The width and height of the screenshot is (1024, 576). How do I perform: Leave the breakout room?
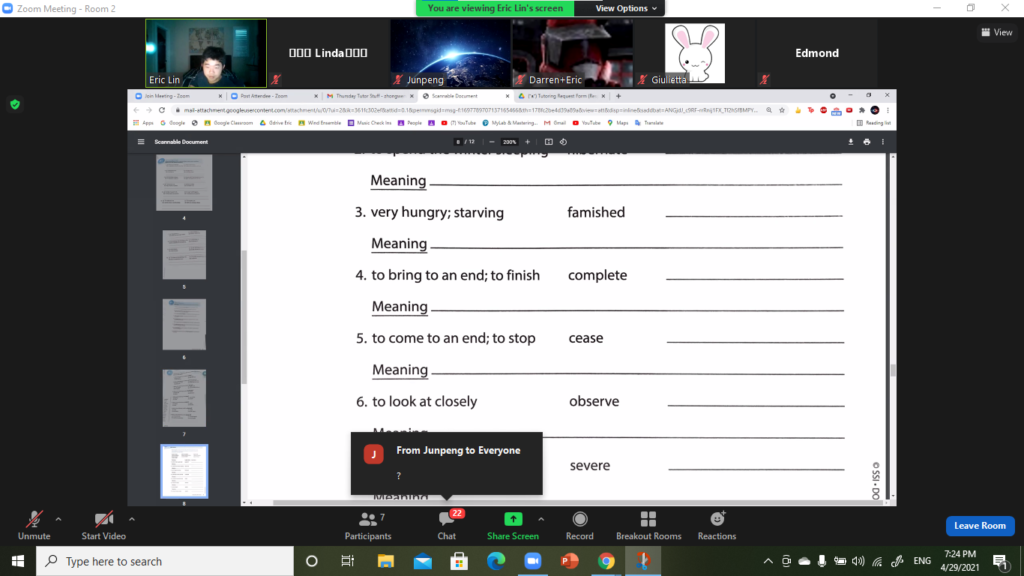(980, 526)
